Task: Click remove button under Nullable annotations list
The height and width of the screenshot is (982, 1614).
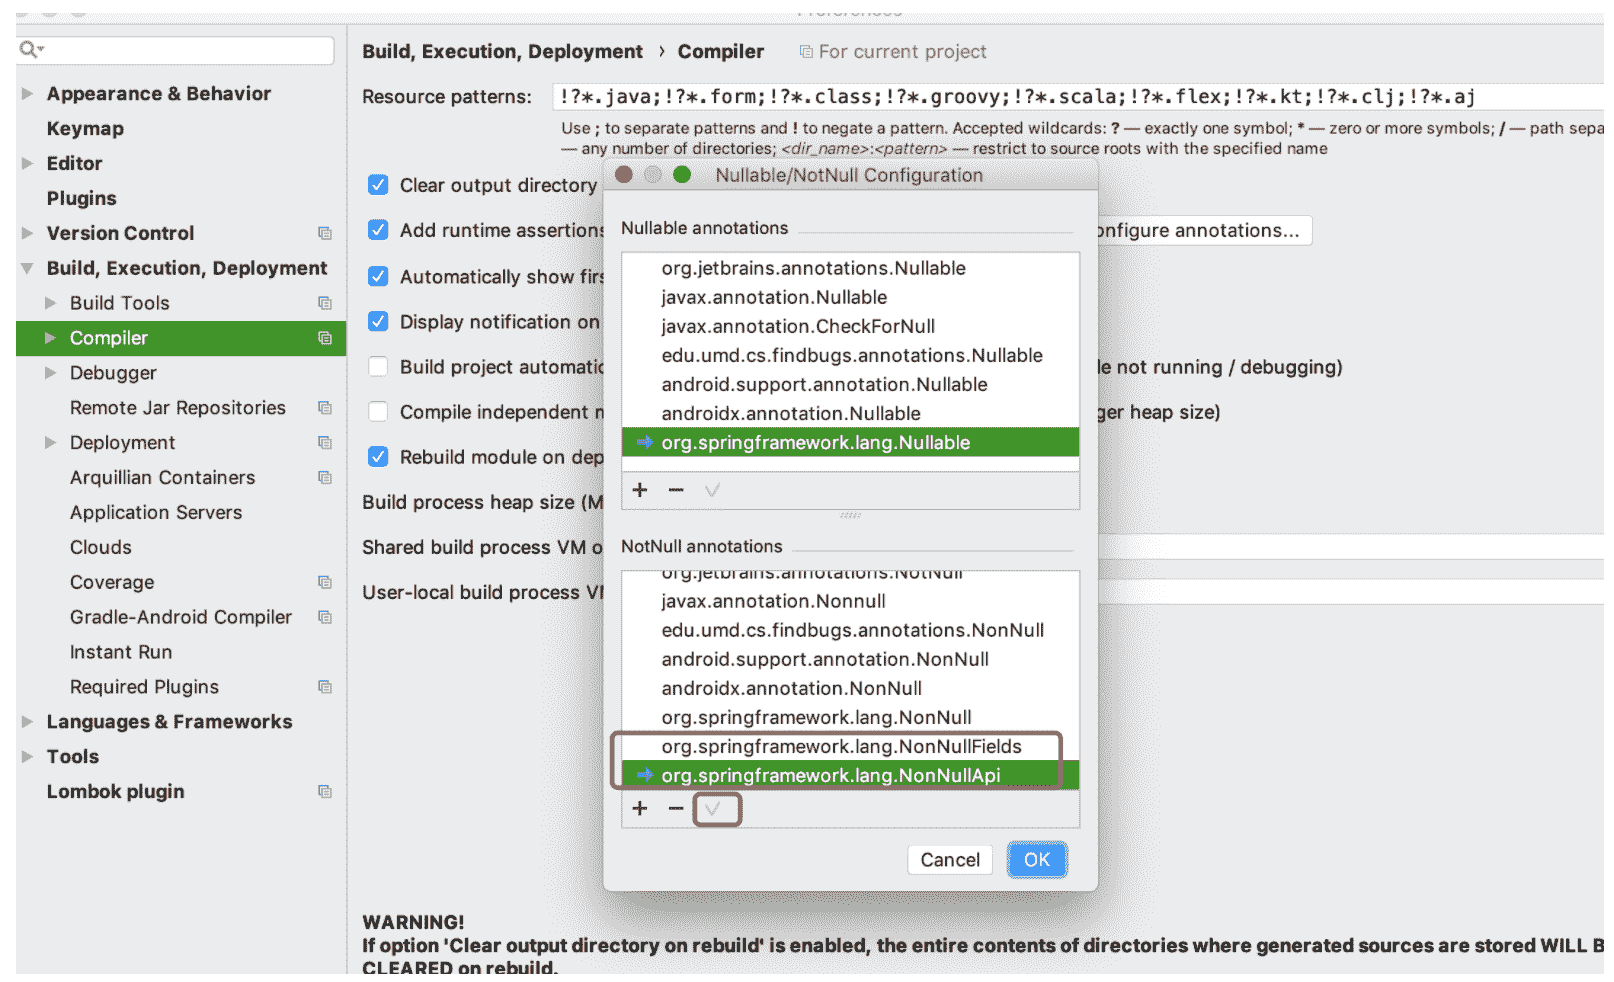Action: tap(676, 490)
